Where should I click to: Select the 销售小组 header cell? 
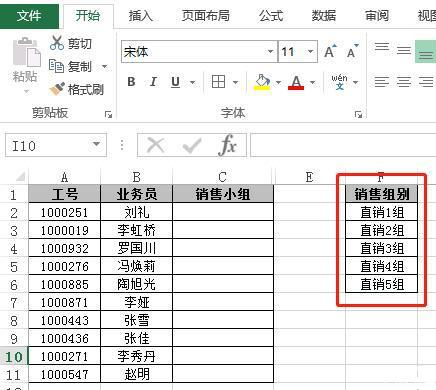point(223,194)
